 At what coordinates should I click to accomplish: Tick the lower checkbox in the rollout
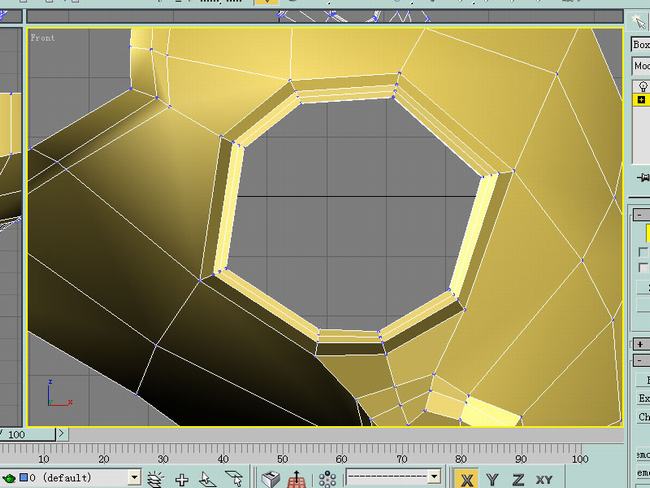coord(643,267)
